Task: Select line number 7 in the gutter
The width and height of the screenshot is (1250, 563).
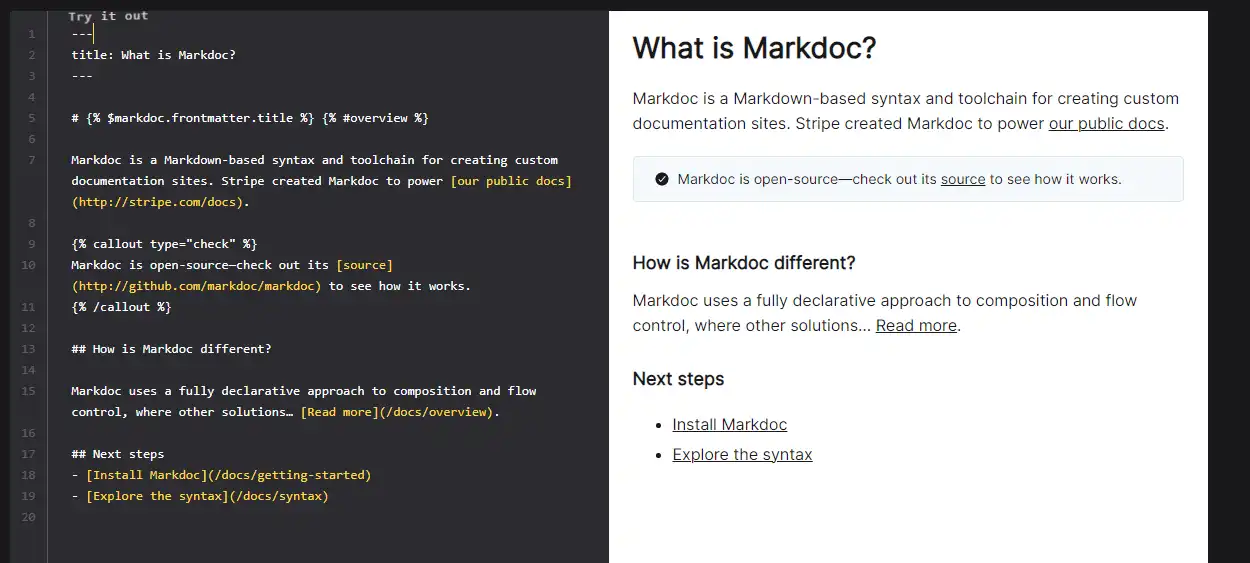Action: coord(32,160)
